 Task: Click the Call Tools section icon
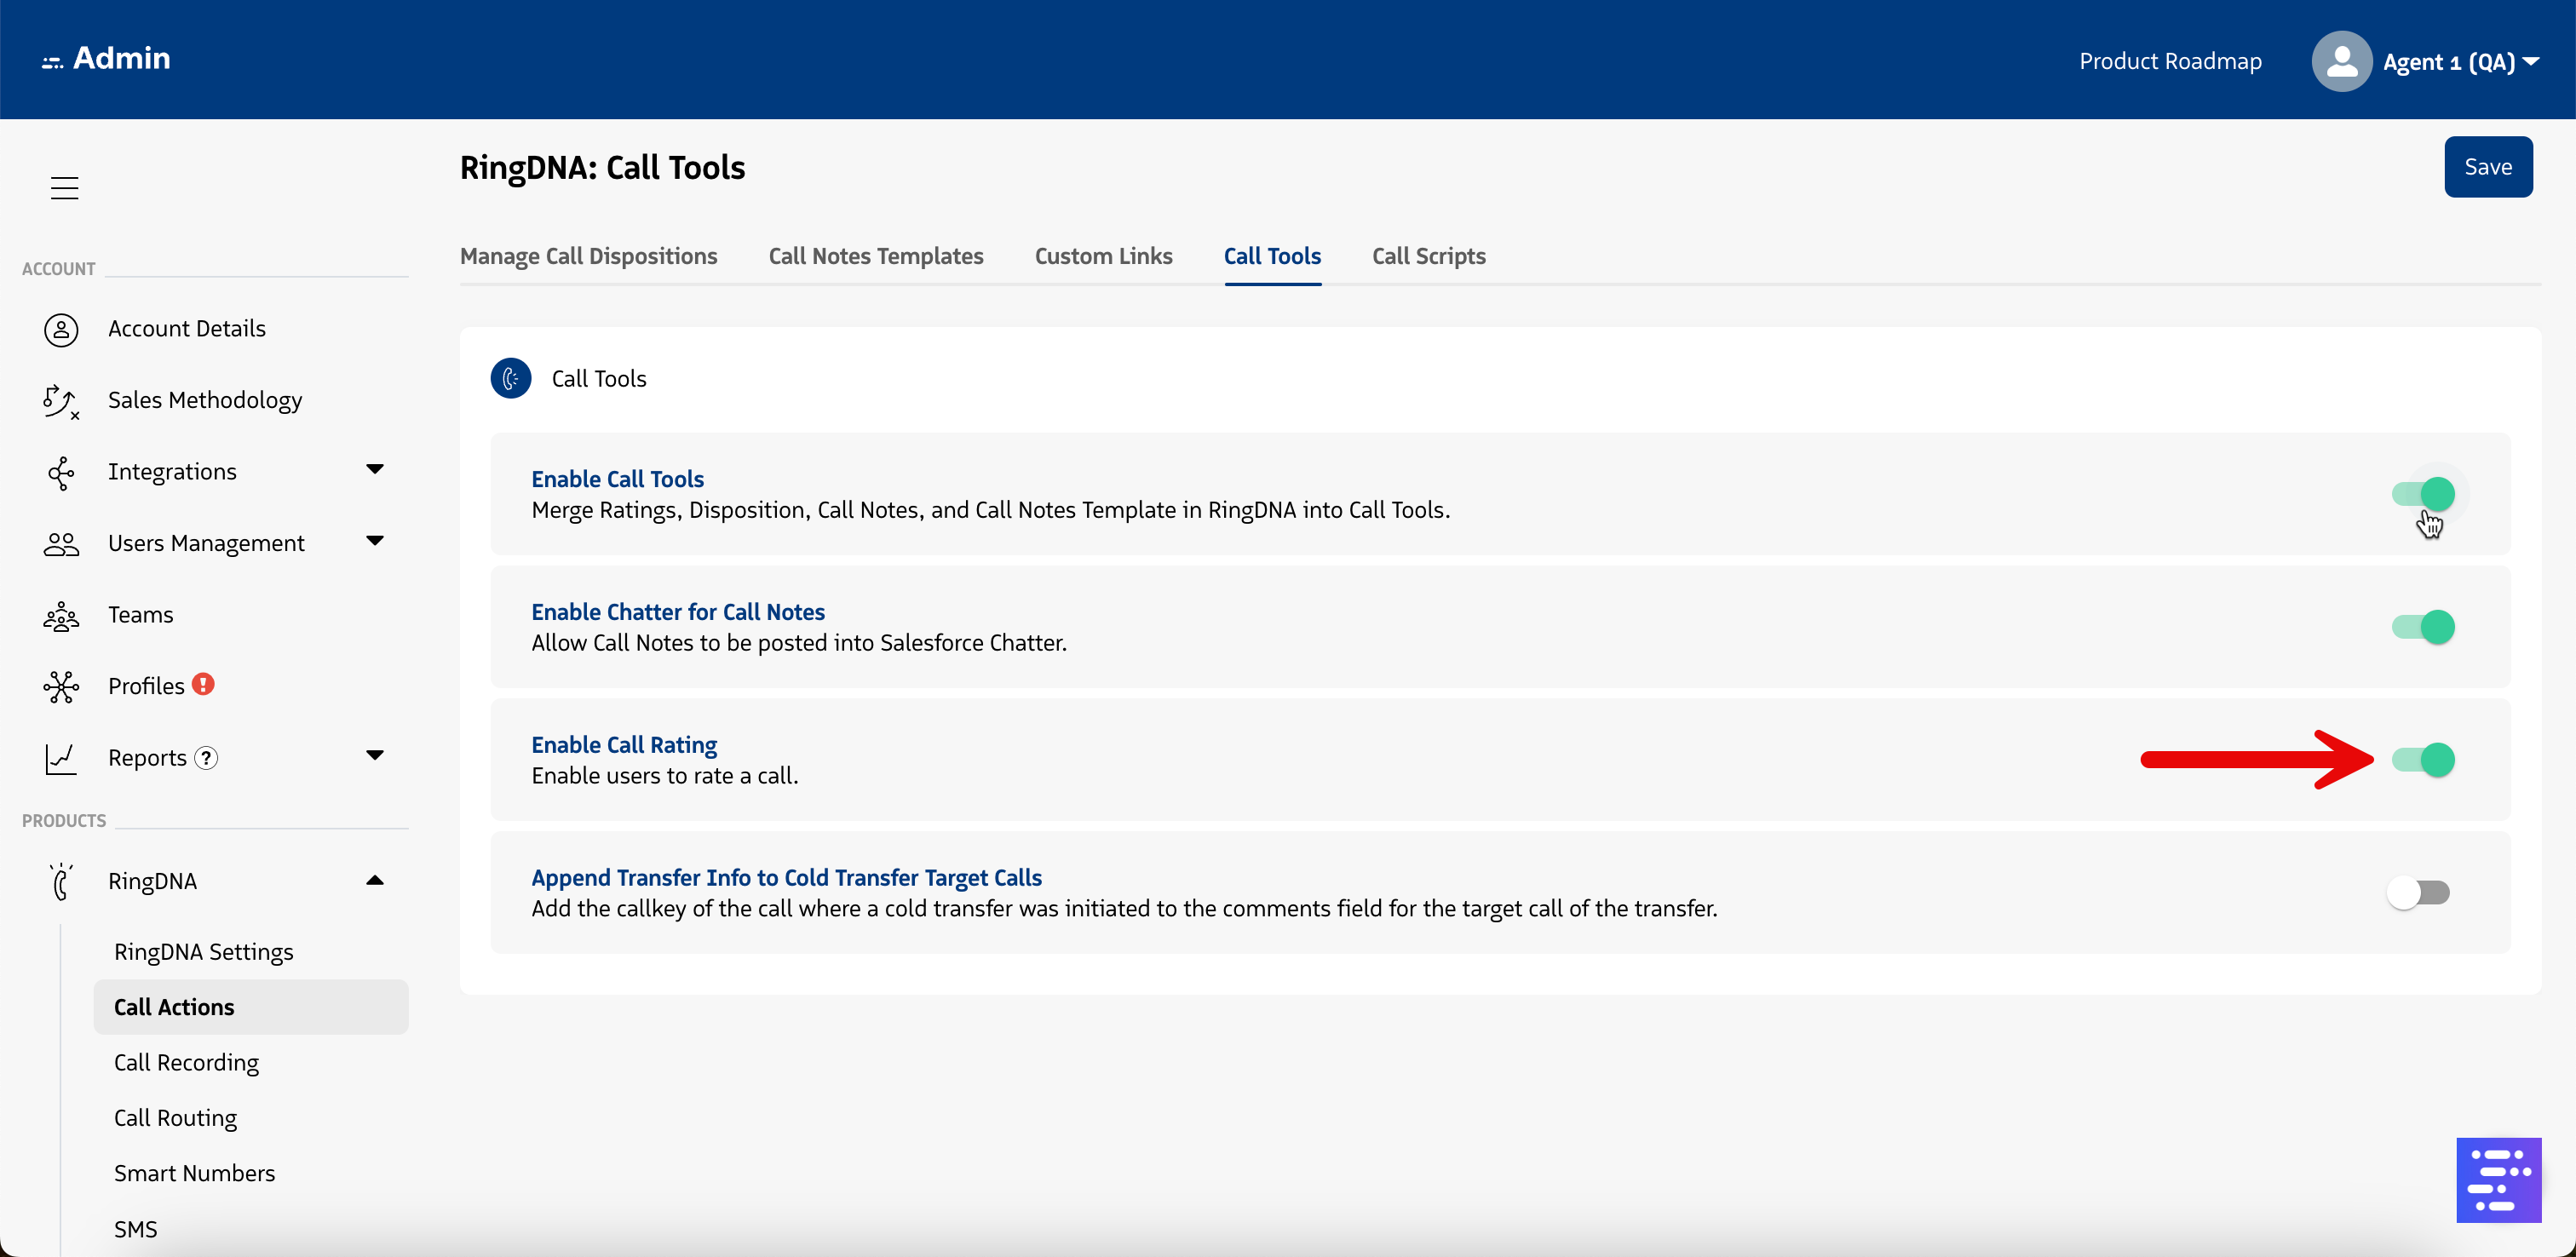pyautogui.click(x=511, y=379)
